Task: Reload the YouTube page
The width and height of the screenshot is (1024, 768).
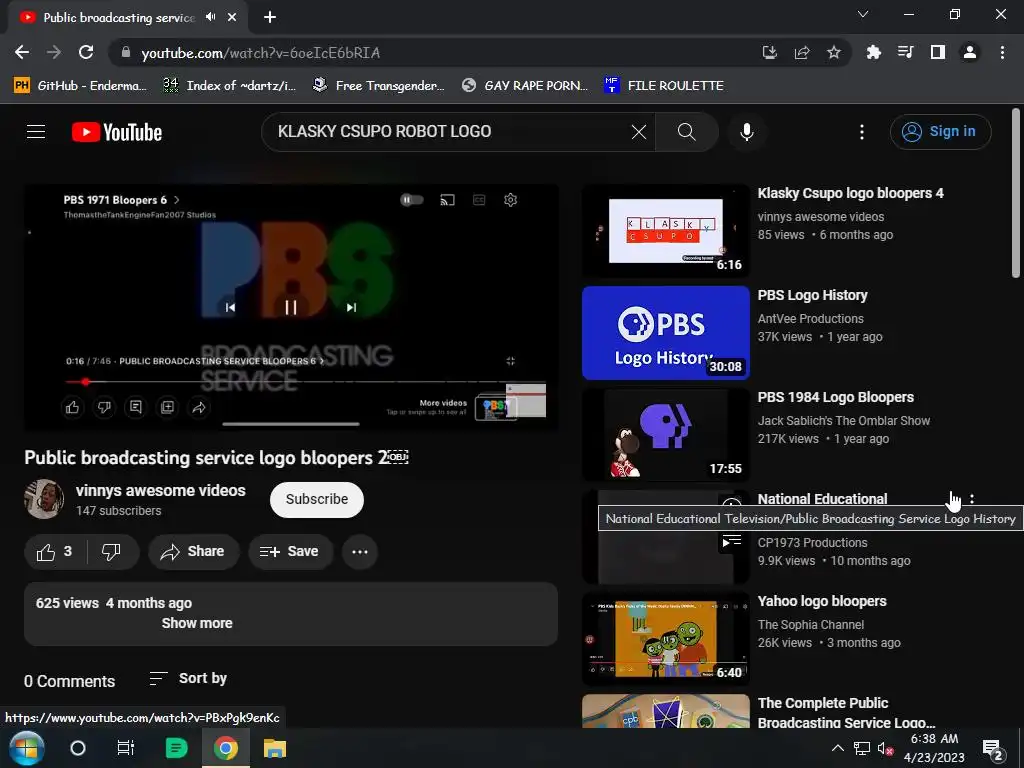Action: click(86, 52)
